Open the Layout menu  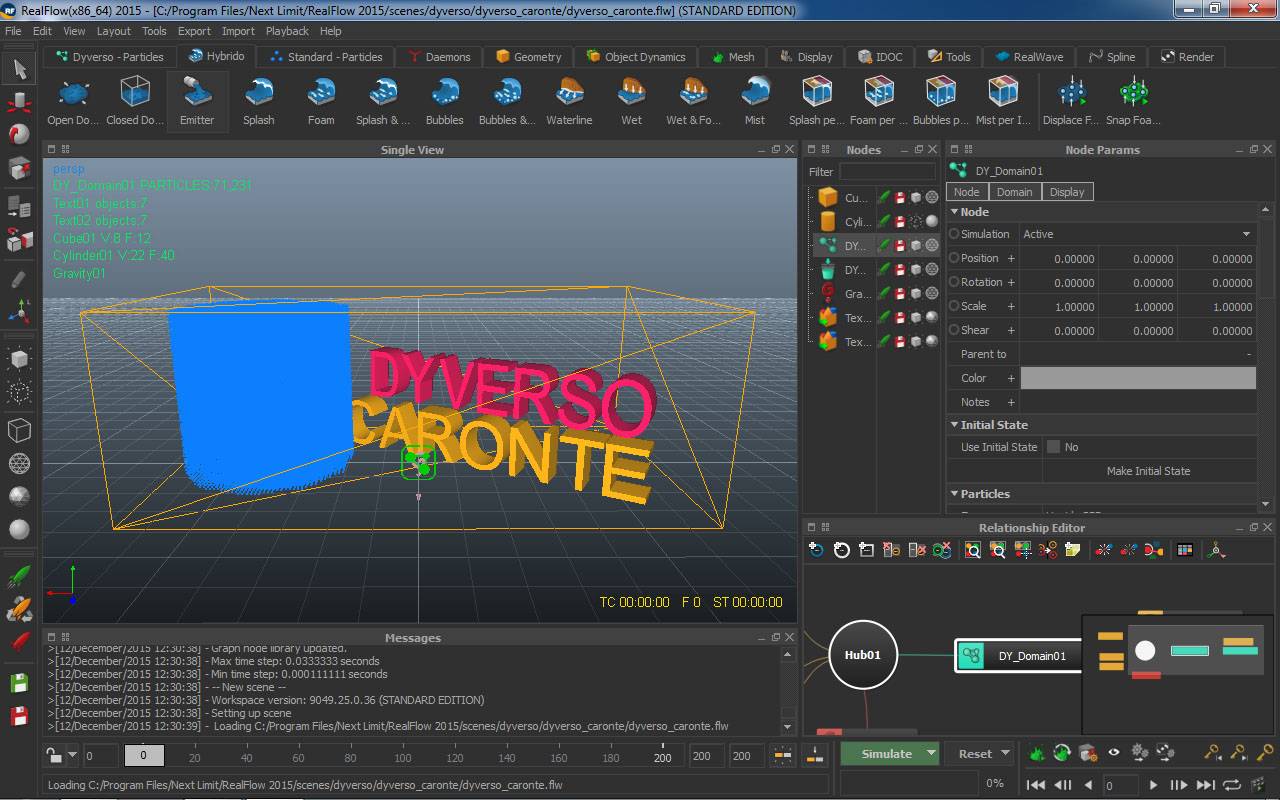(x=113, y=31)
